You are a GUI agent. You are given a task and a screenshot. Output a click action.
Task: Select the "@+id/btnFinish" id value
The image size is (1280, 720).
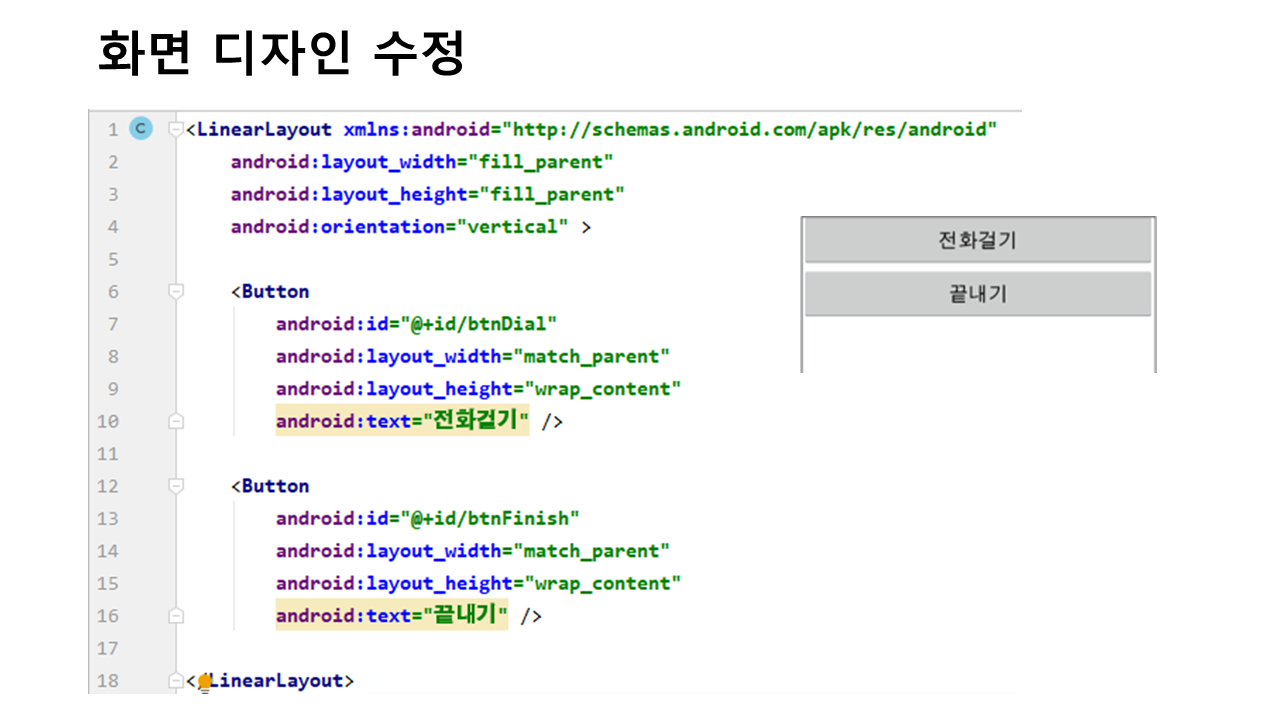pos(489,518)
